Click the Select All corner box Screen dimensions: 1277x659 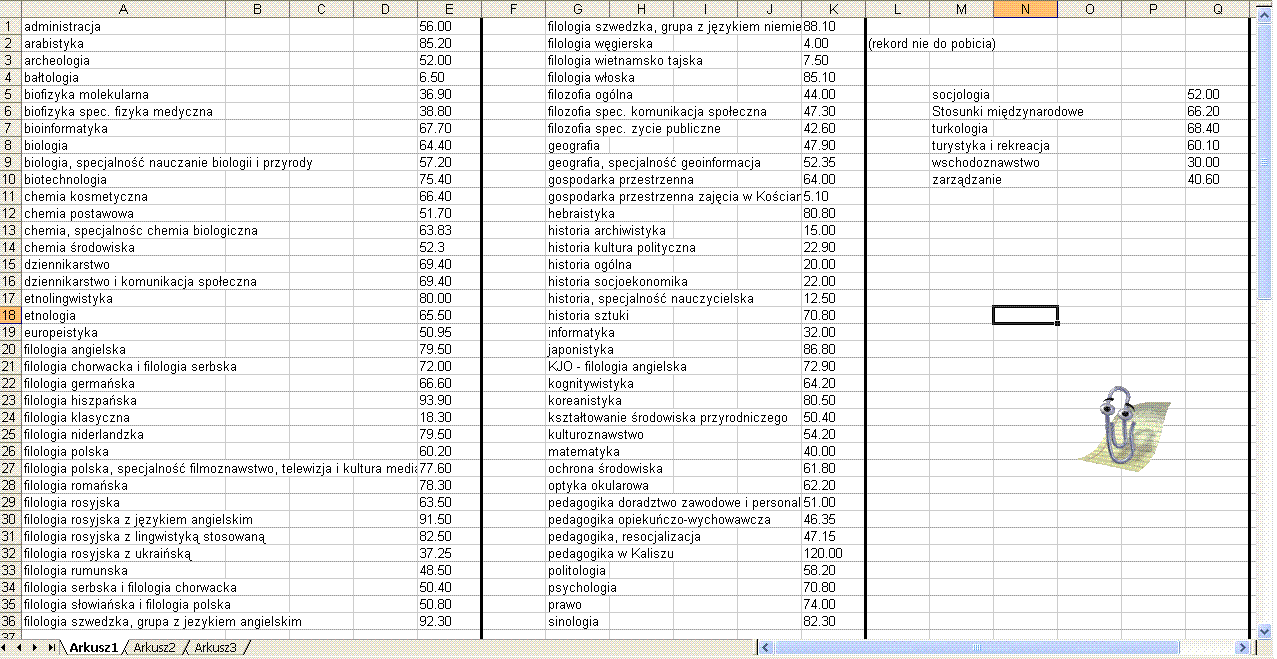(10, 9)
